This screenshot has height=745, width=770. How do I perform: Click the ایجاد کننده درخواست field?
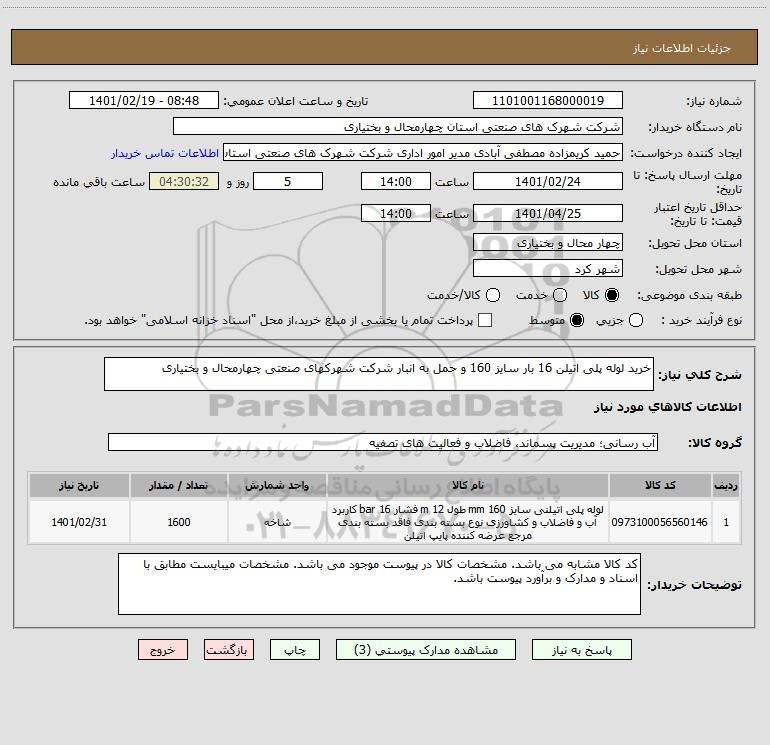click(x=423, y=153)
